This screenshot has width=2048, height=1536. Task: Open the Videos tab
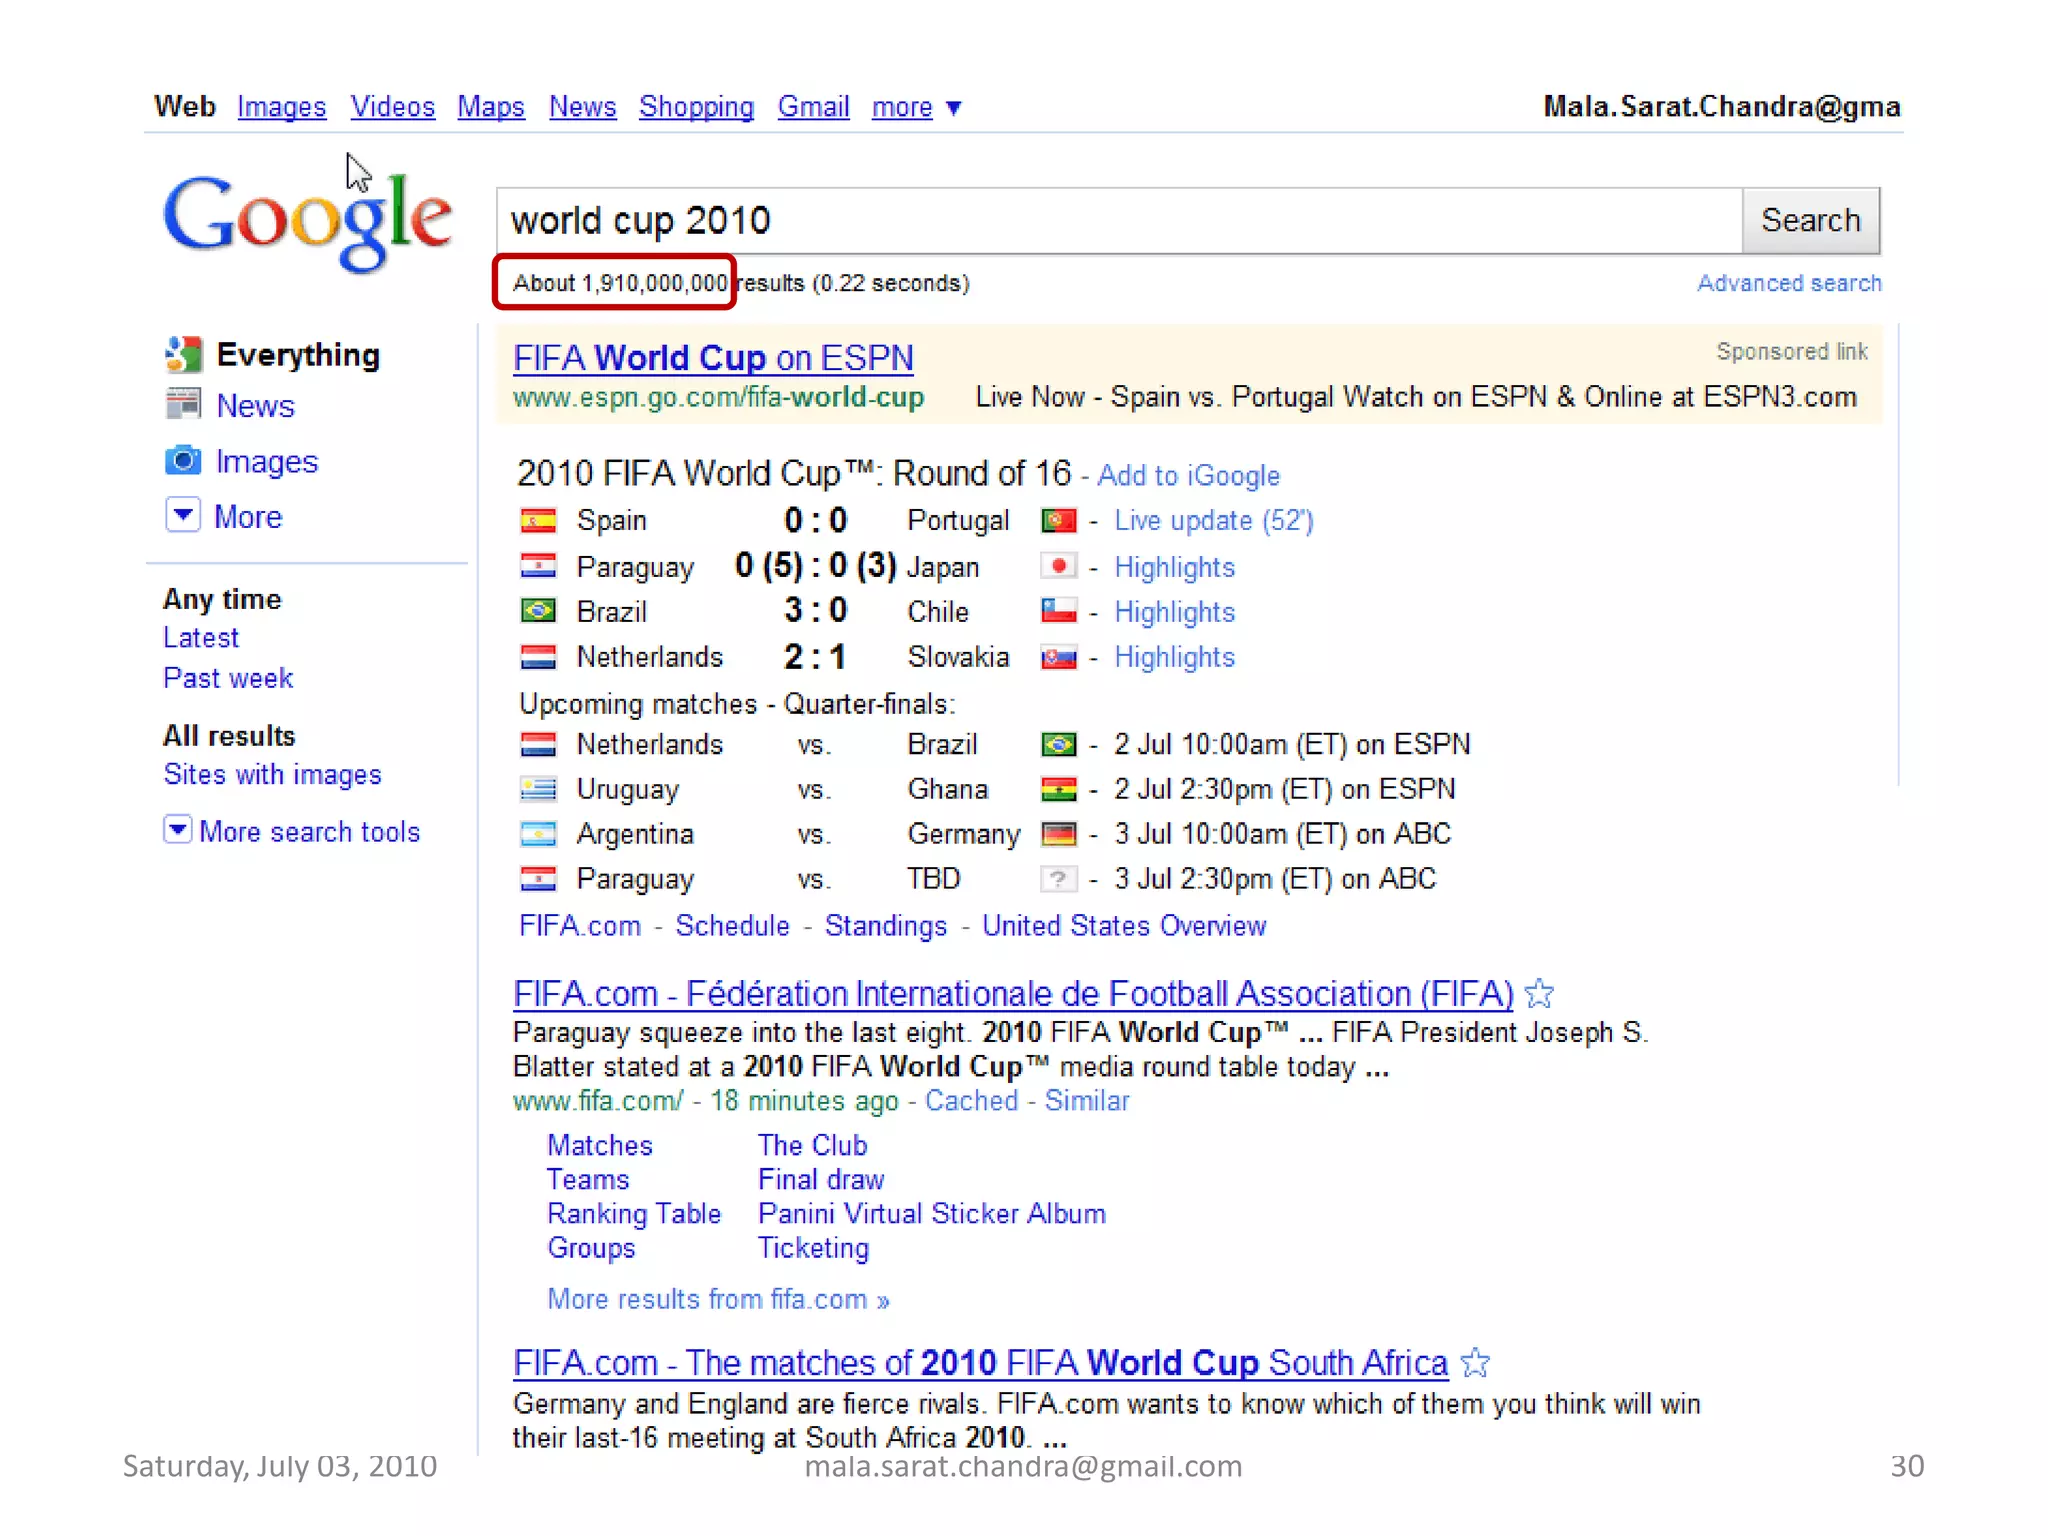pos(393,107)
